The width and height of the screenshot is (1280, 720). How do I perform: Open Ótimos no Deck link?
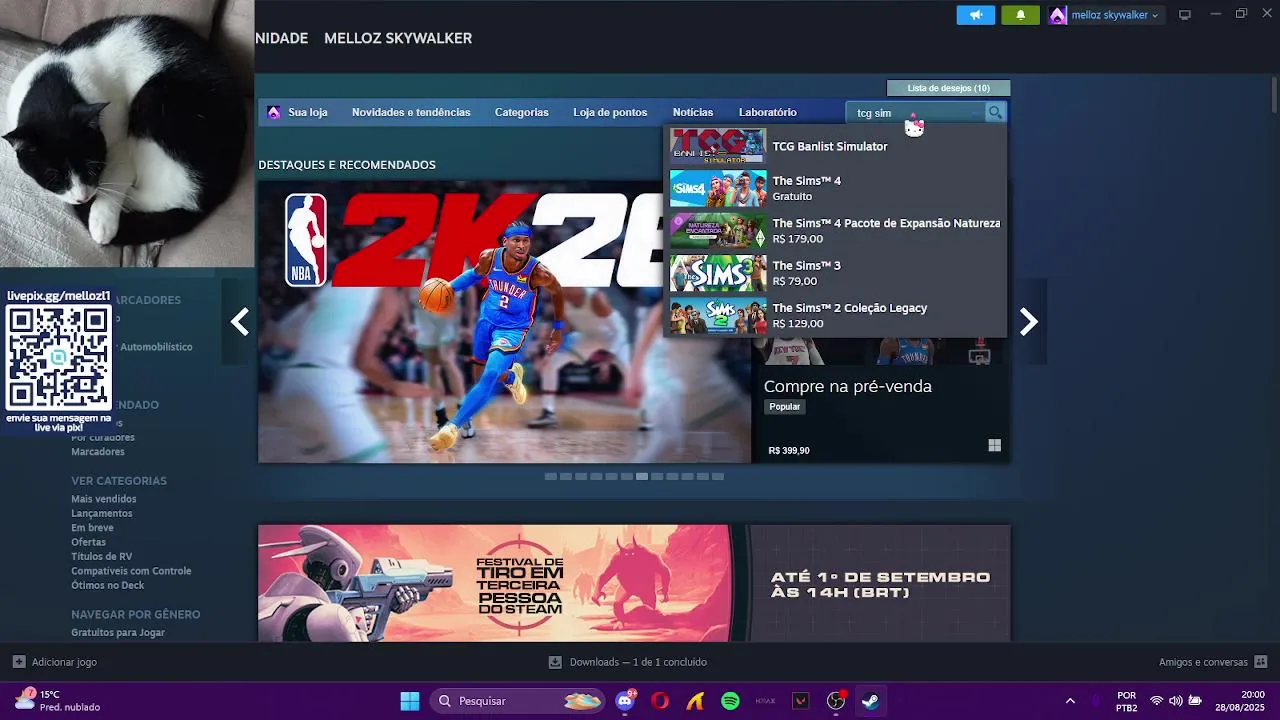pyautogui.click(x=108, y=585)
